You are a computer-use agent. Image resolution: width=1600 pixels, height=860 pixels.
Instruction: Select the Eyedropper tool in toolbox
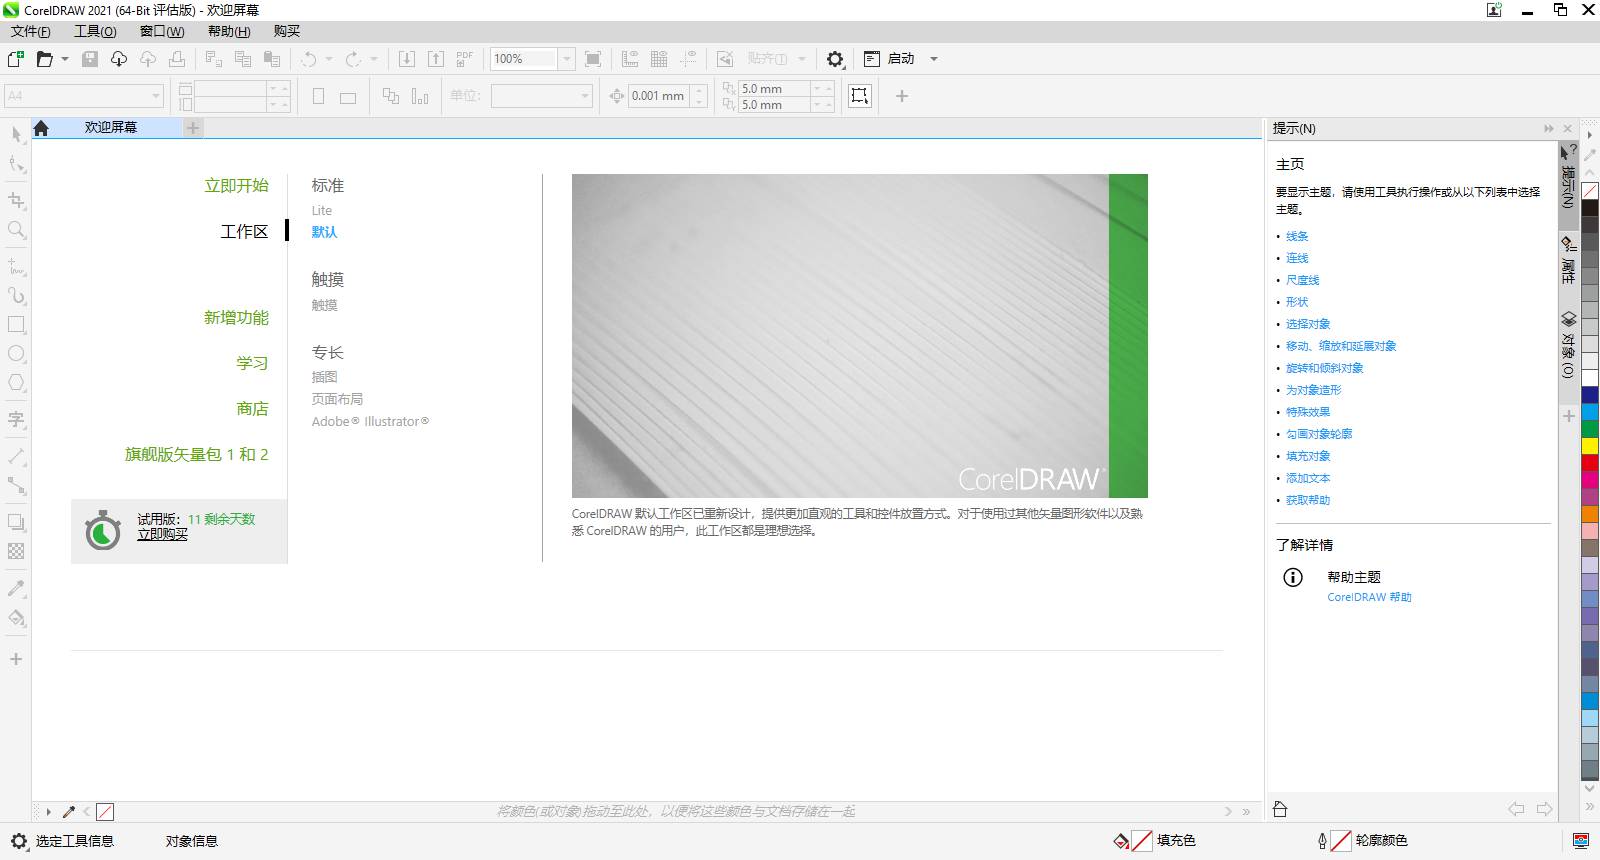(16, 588)
